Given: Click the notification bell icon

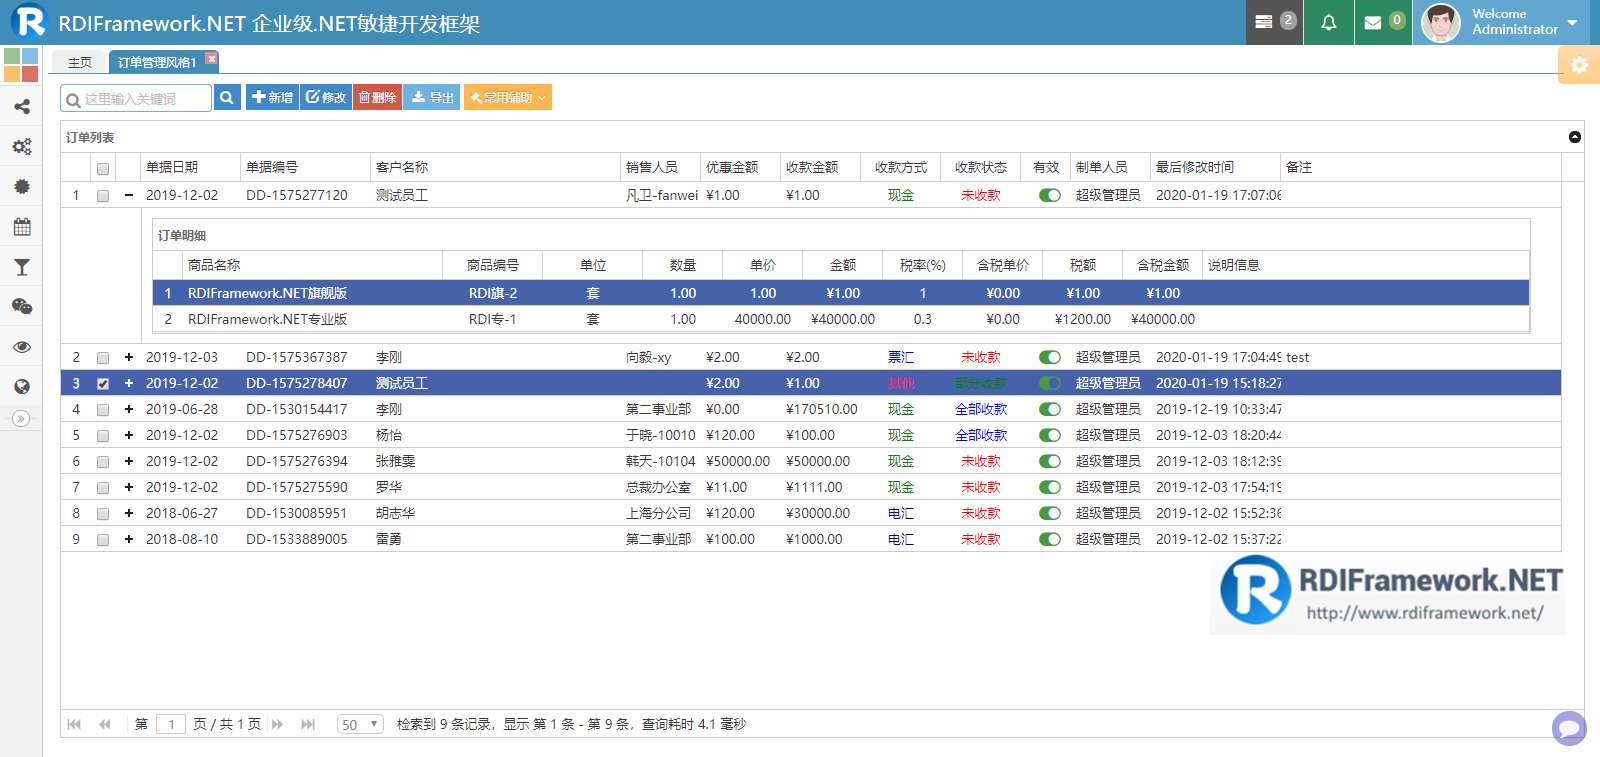Looking at the screenshot, I should click(x=1328, y=22).
